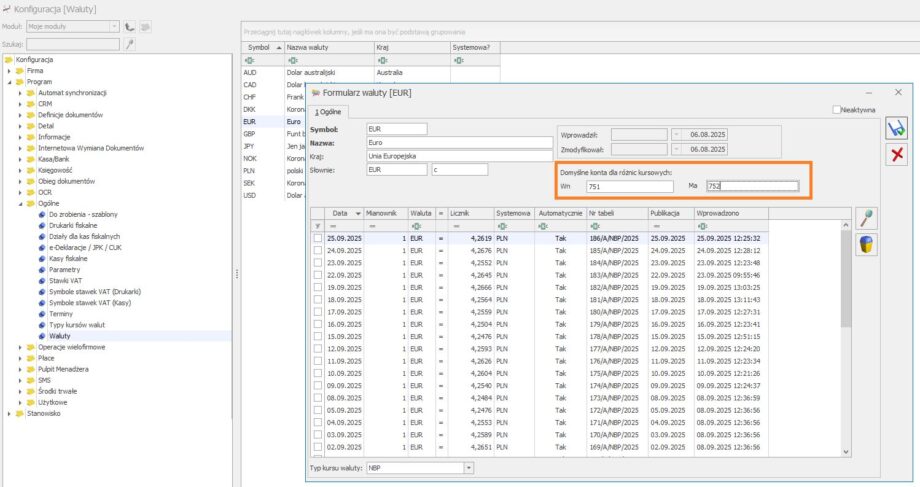
Task: Click the first icon right of Moduł dropdown
Action: (130, 26)
